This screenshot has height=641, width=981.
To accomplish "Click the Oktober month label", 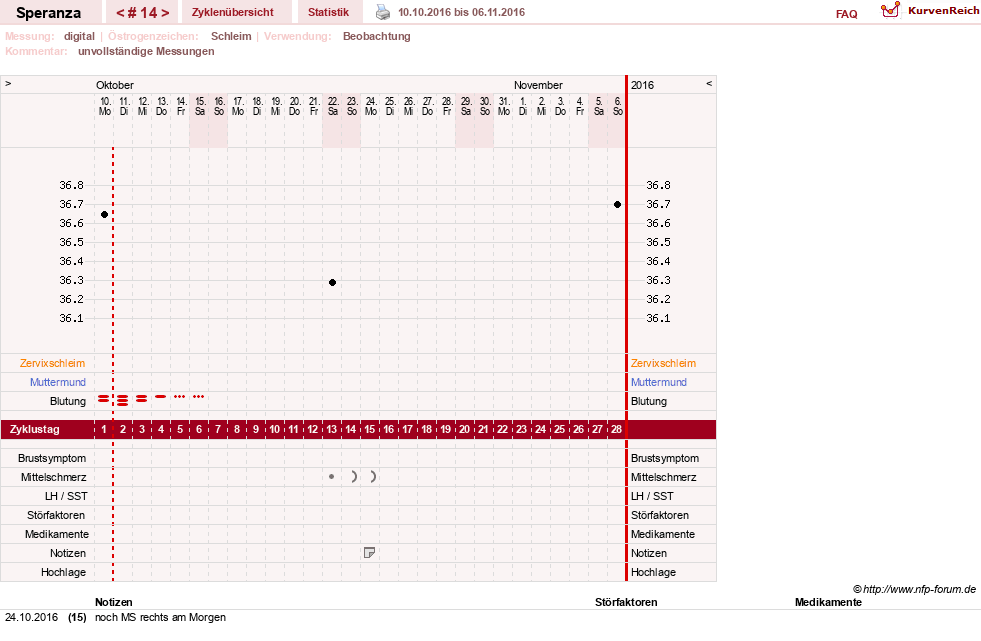I will click(x=114, y=85).
